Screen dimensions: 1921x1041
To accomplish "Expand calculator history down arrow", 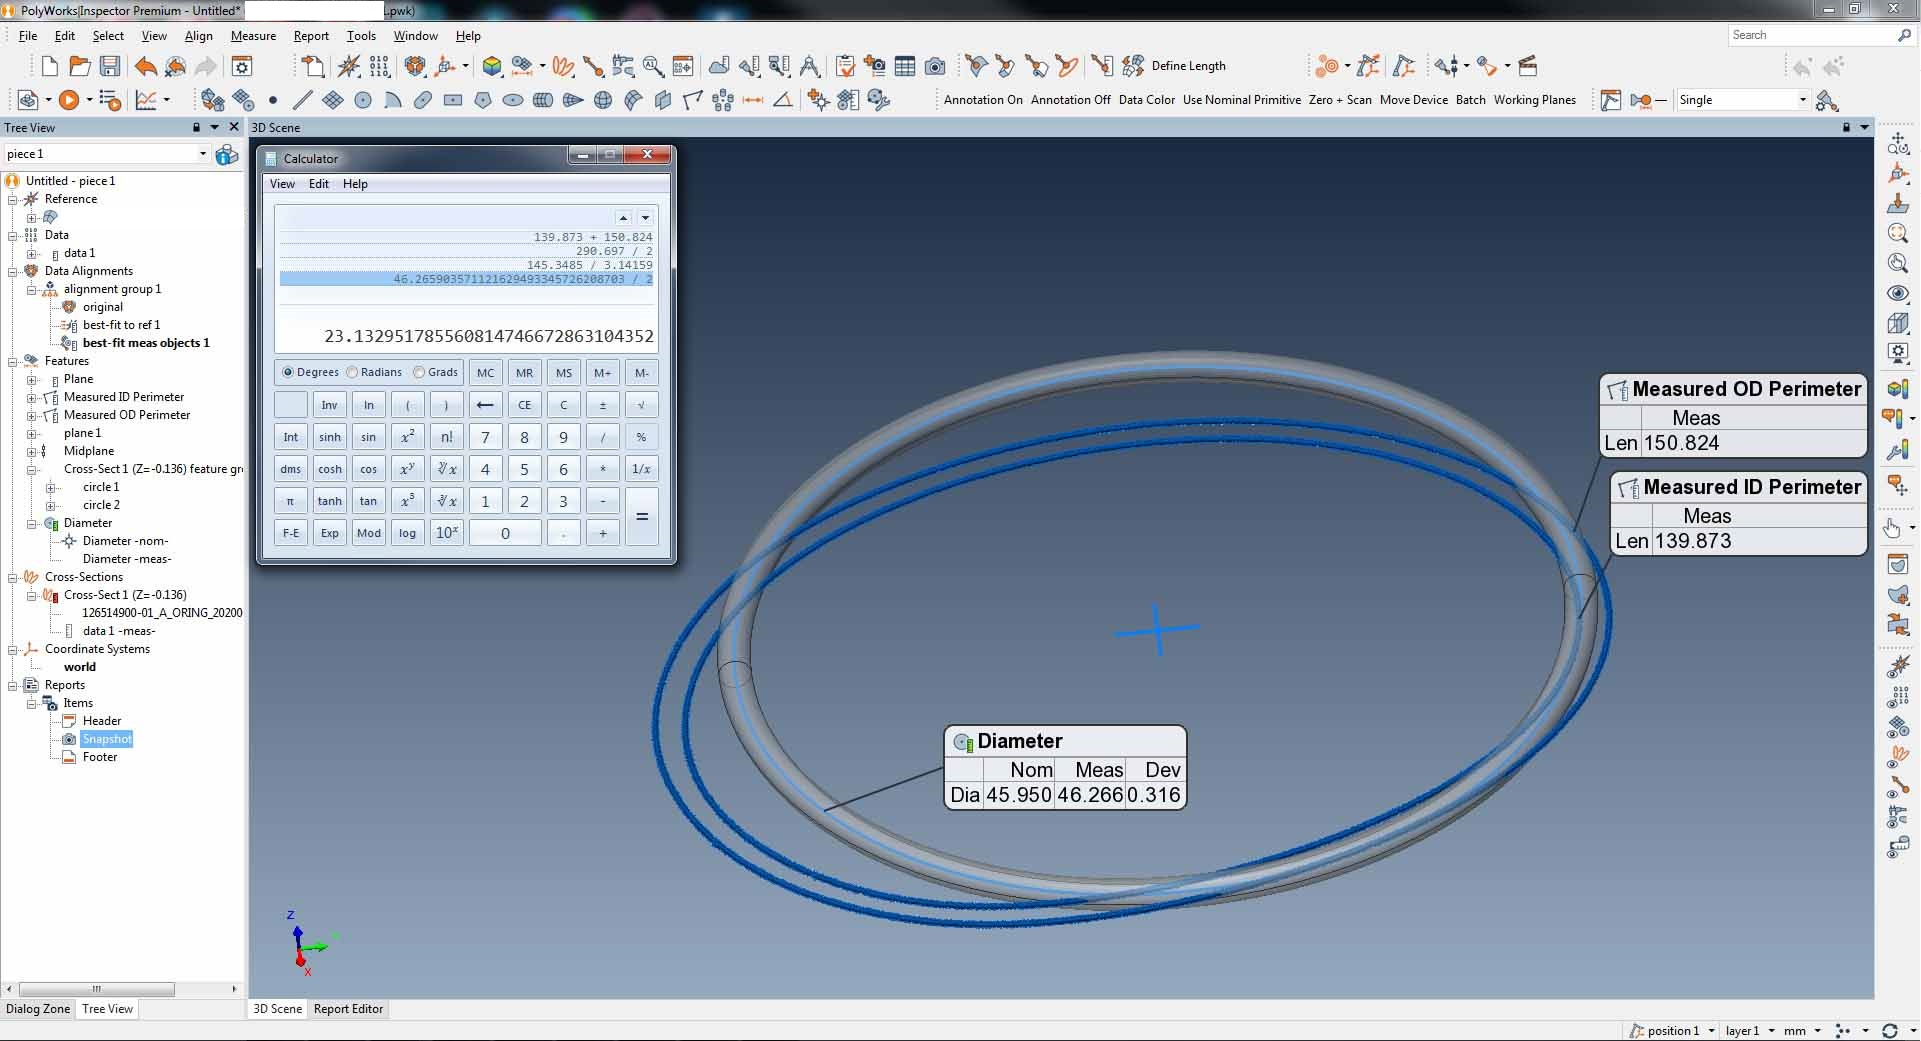I will click(x=645, y=218).
